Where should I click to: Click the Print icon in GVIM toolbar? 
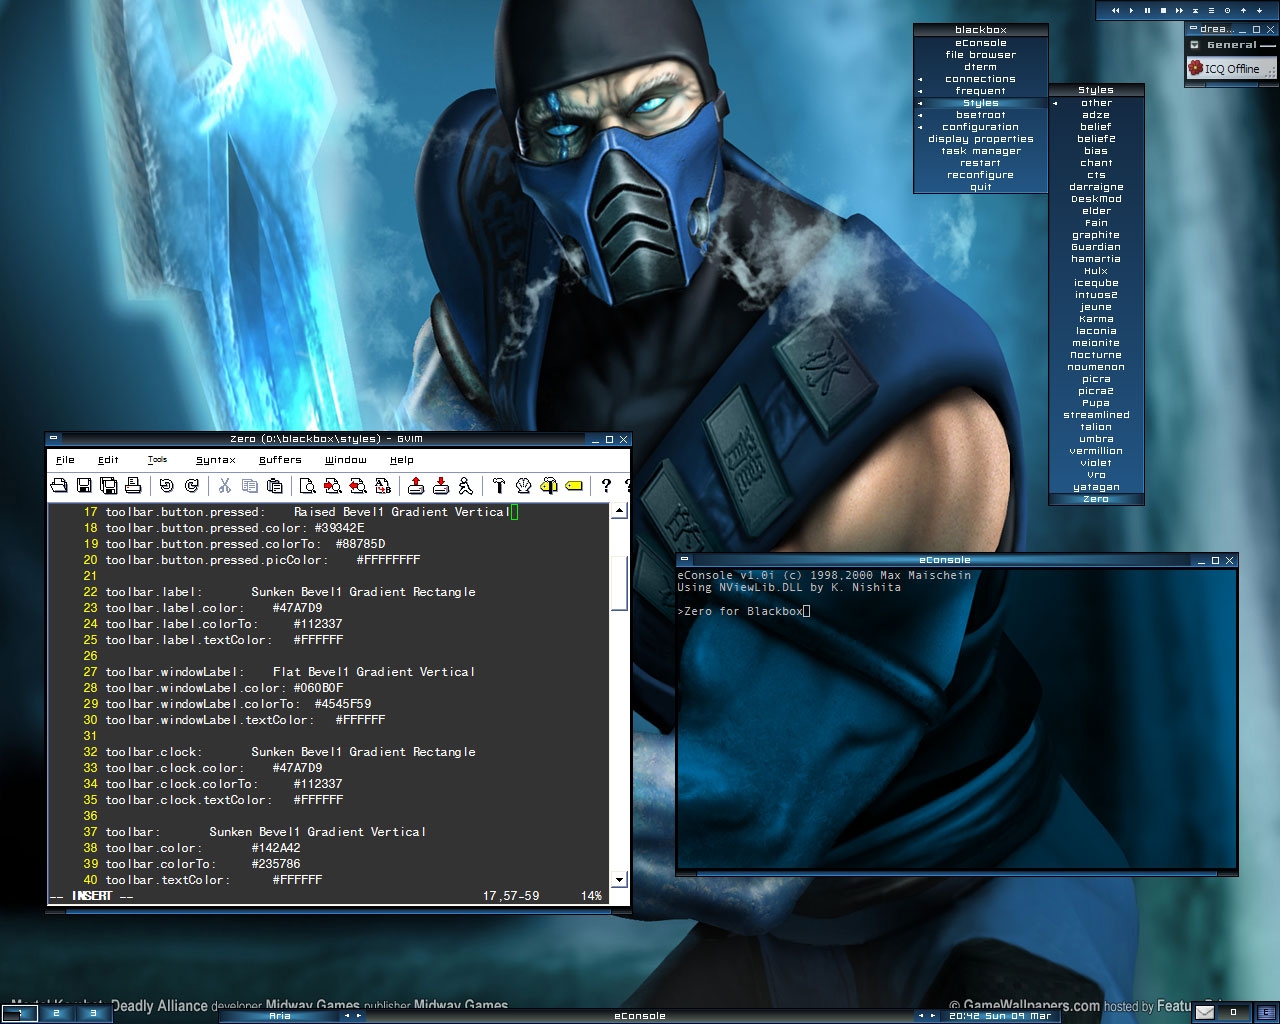[x=133, y=486]
